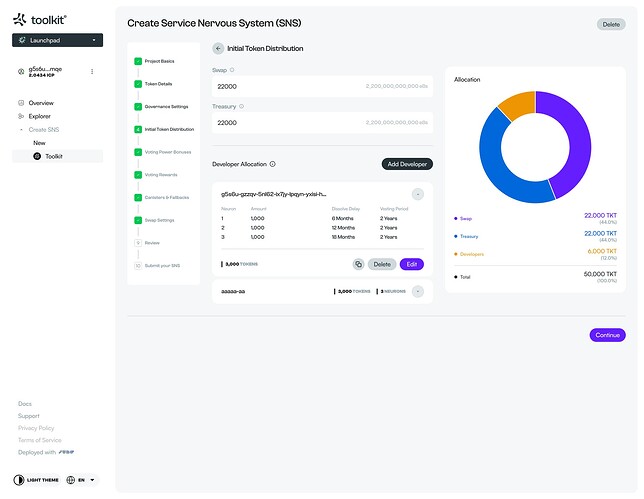Screen dimensions: 644x499
Task: Expand the aaaaa-aa developer entry
Action: point(418,292)
